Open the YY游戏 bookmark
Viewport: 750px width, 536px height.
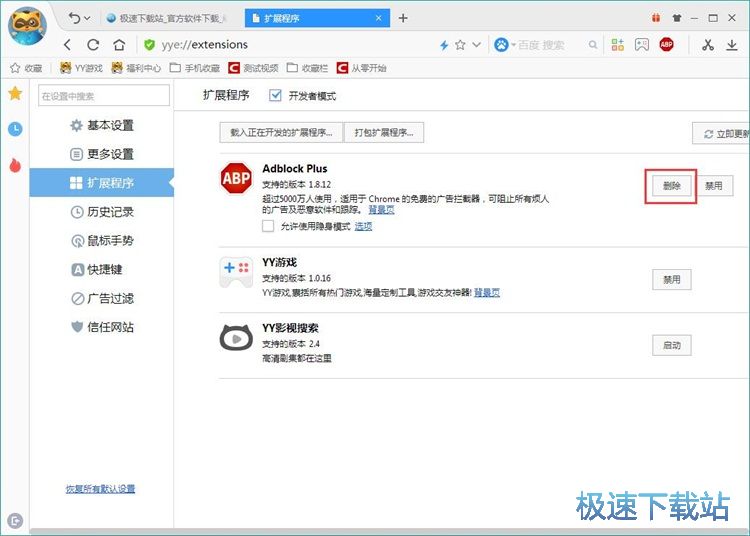[x=81, y=68]
